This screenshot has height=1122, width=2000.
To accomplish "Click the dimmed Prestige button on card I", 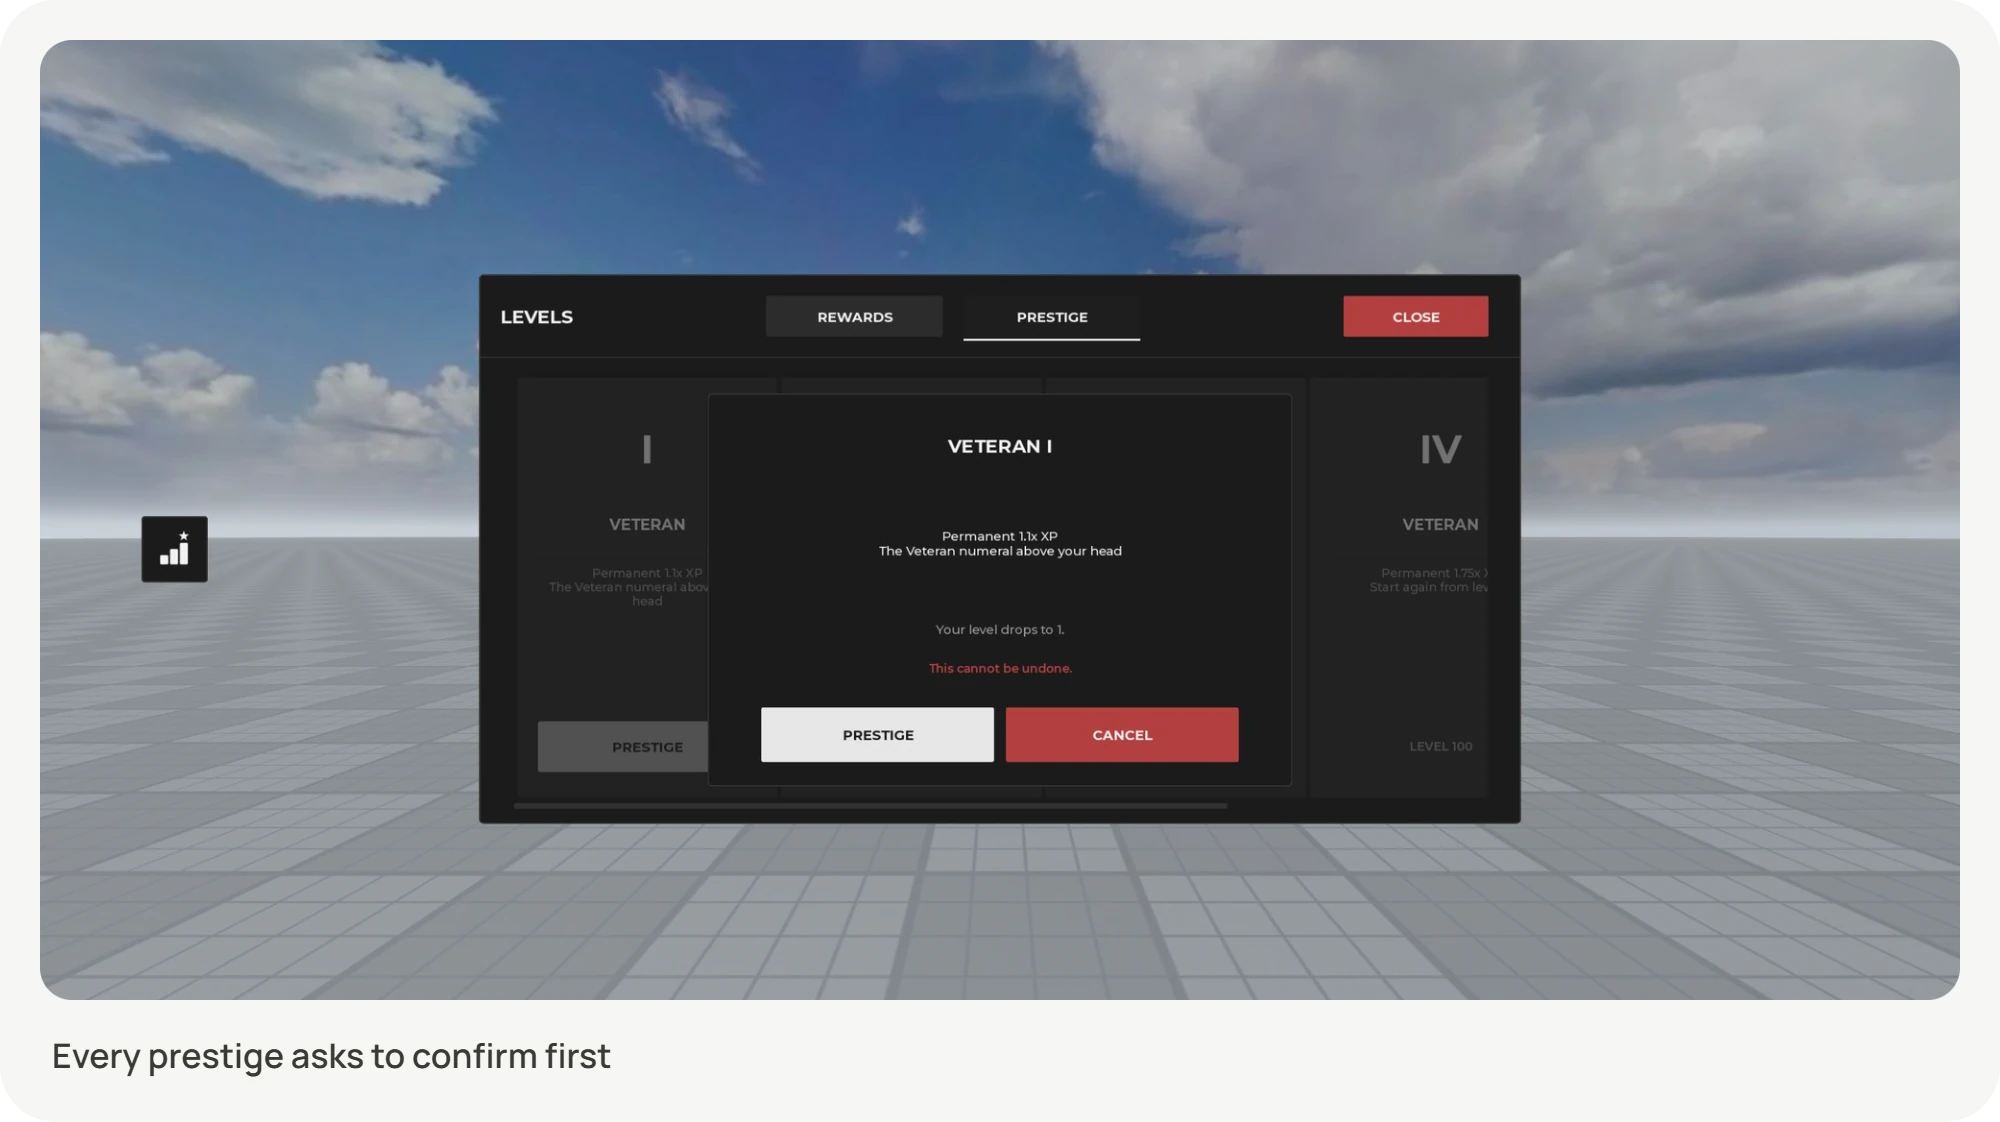I will [x=623, y=747].
